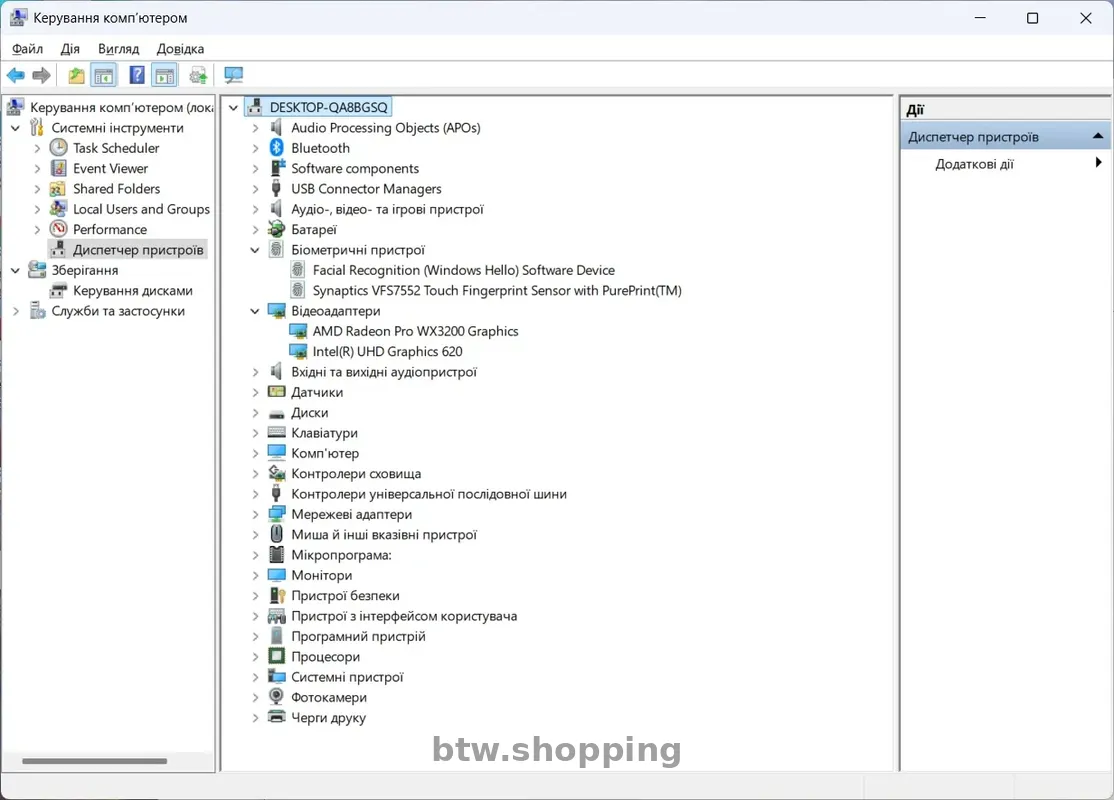Open the Файл menu
Image resolution: width=1114 pixels, height=800 pixels.
27,48
